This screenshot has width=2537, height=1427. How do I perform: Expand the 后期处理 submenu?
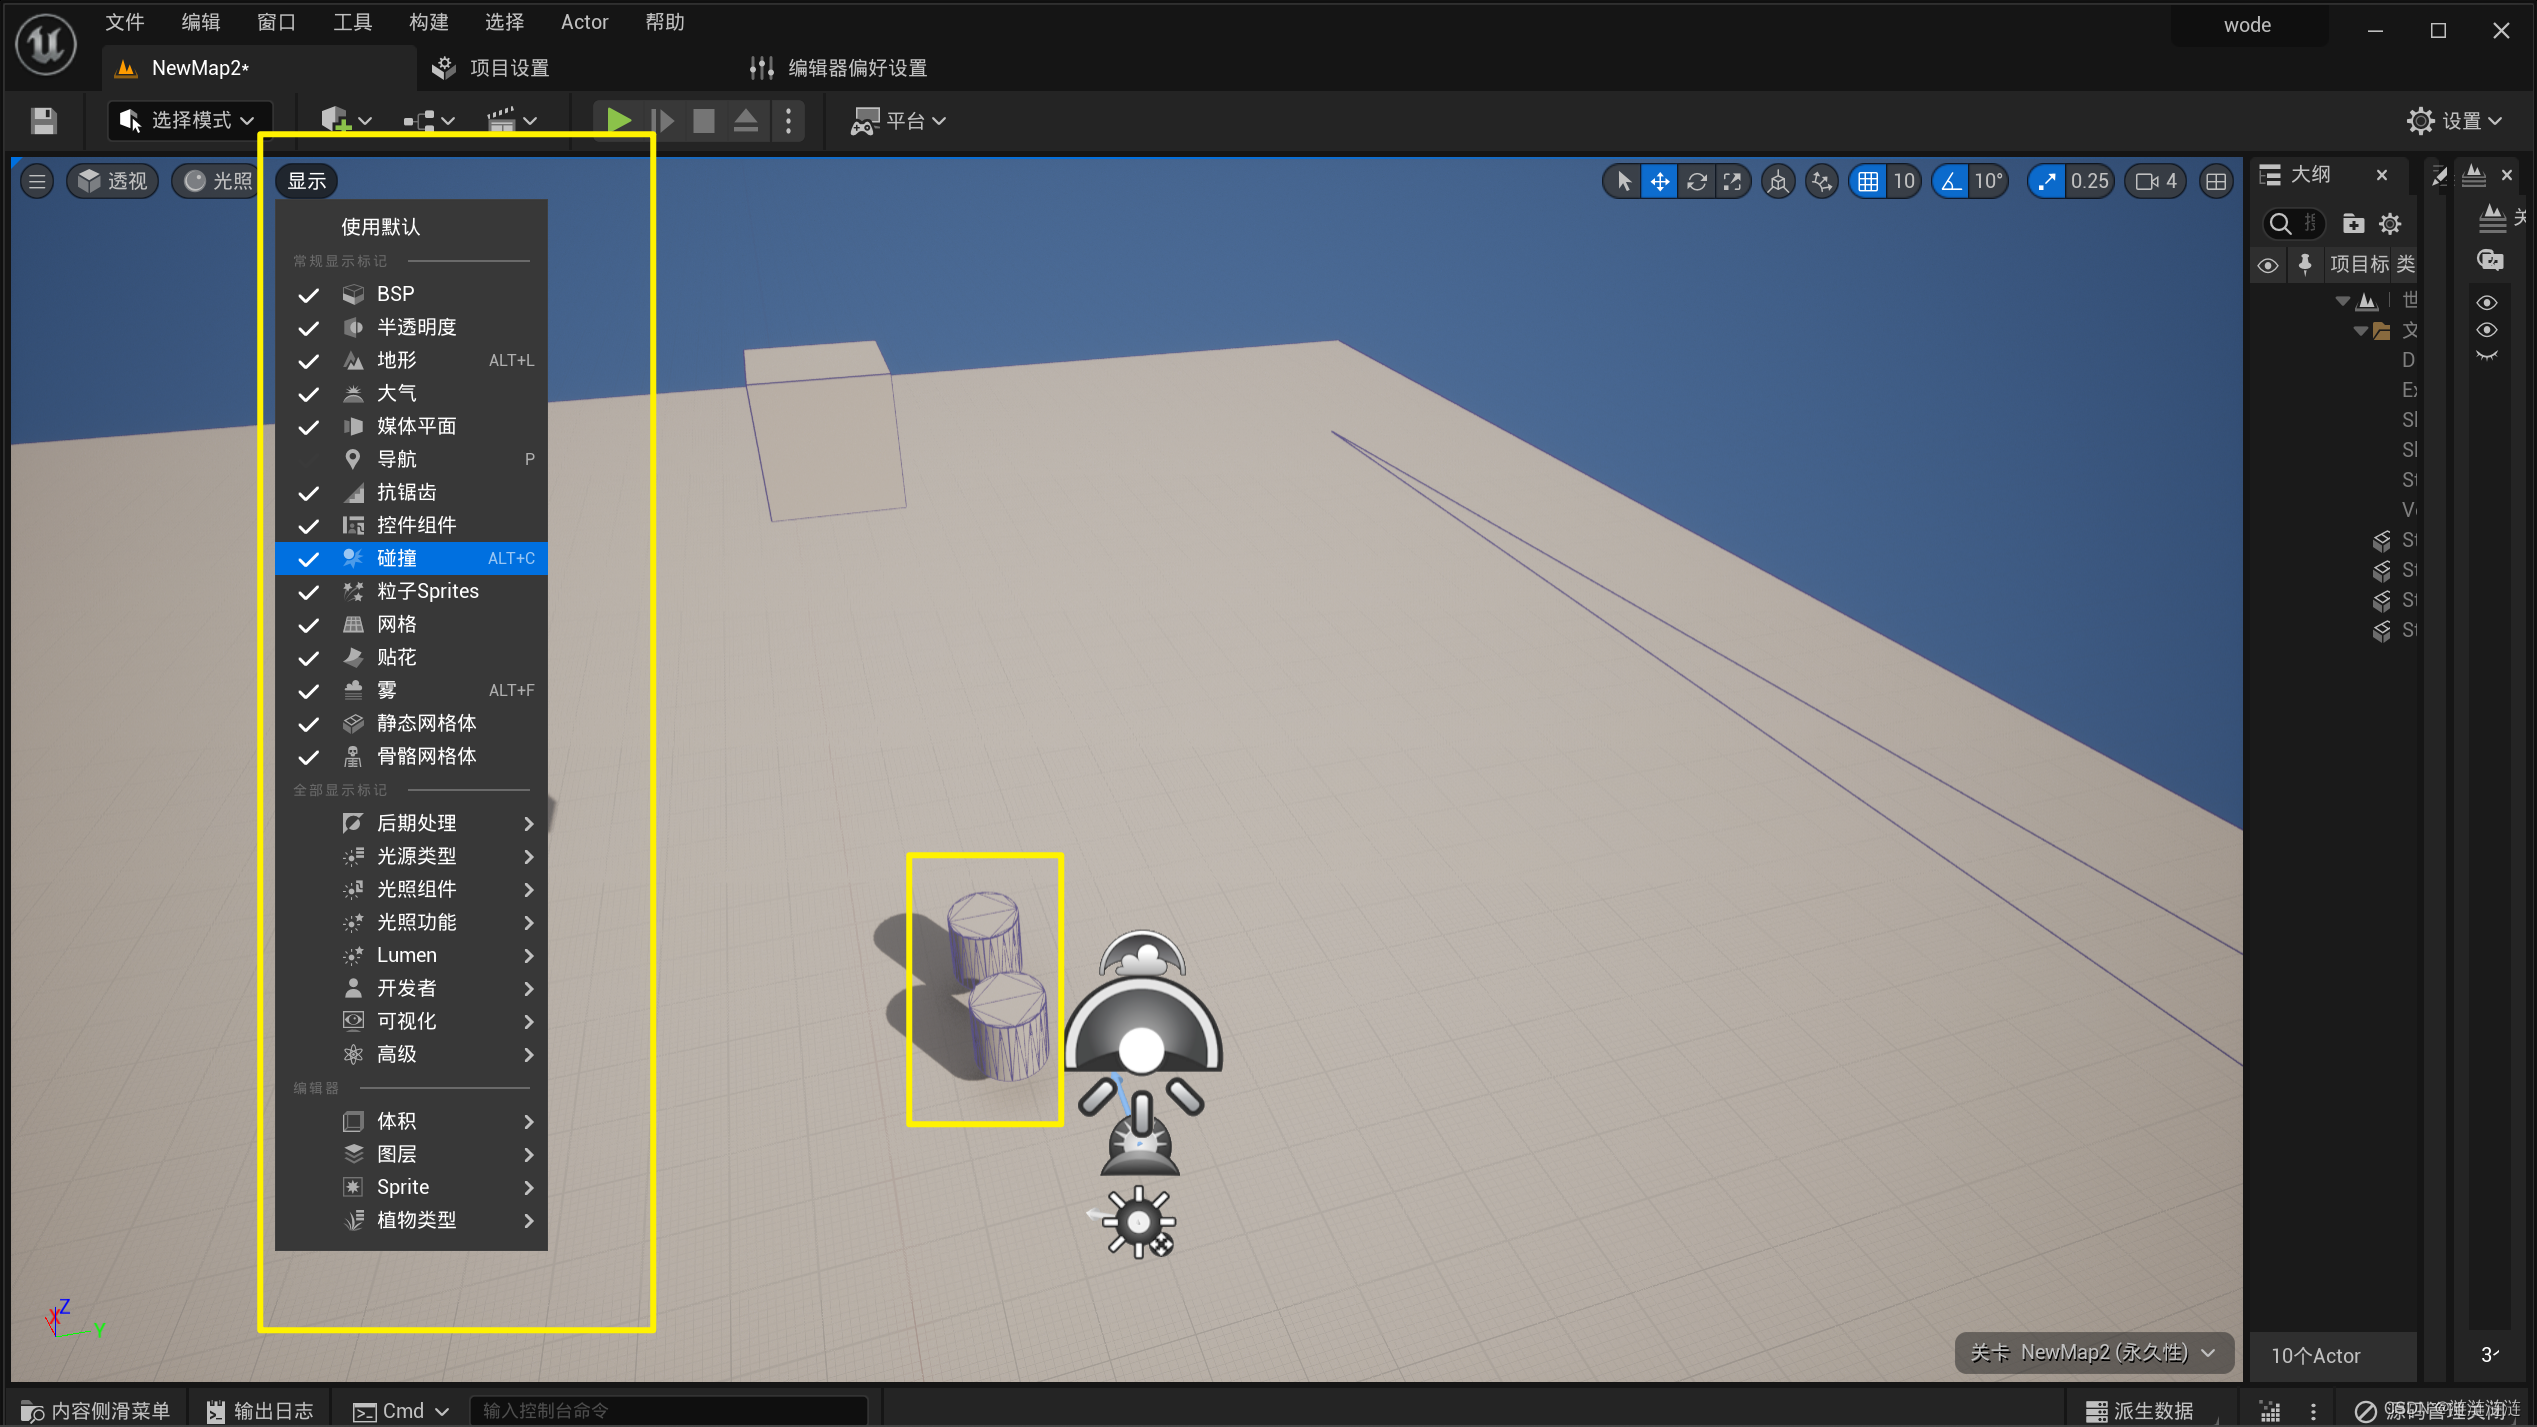pyautogui.click(x=417, y=823)
